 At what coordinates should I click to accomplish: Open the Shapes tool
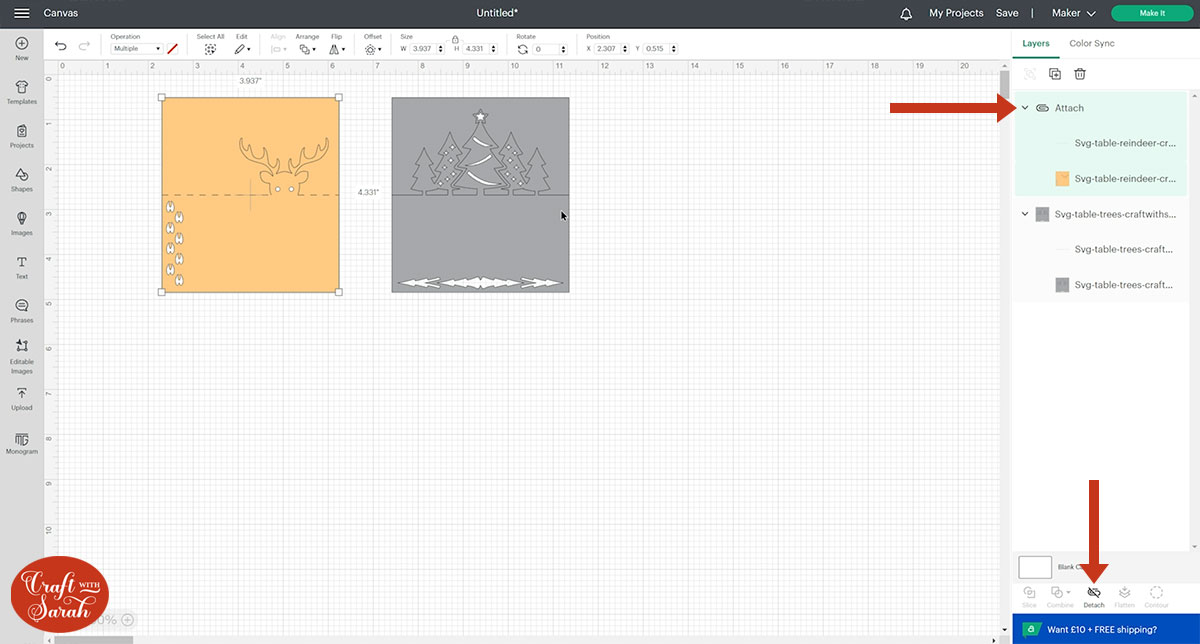pos(21,179)
